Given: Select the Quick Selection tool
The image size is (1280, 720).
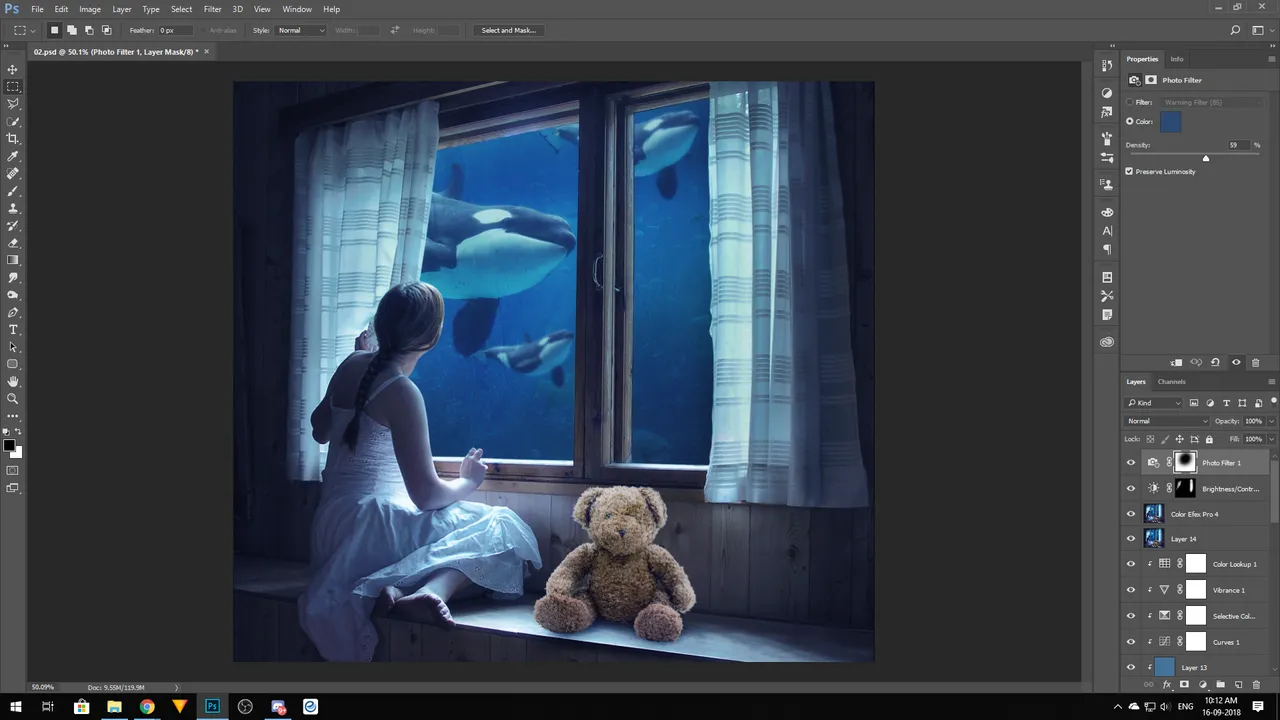Looking at the screenshot, I should click(x=13, y=121).
